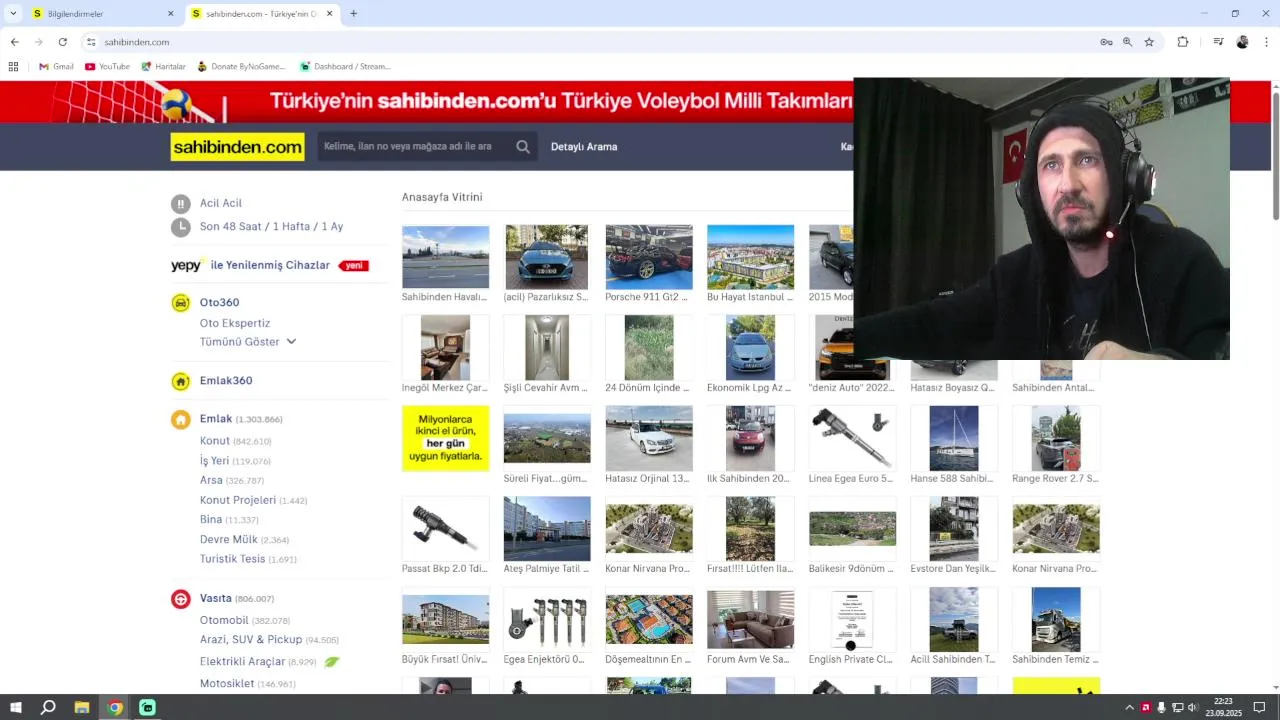Open the Chrome profile avatar

click(x=1242, y=42)
